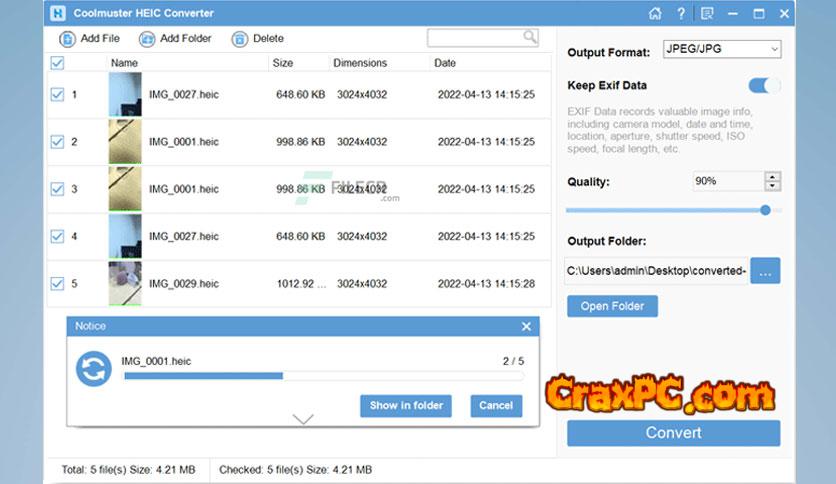Click the Delete toolbar icon

240,39
